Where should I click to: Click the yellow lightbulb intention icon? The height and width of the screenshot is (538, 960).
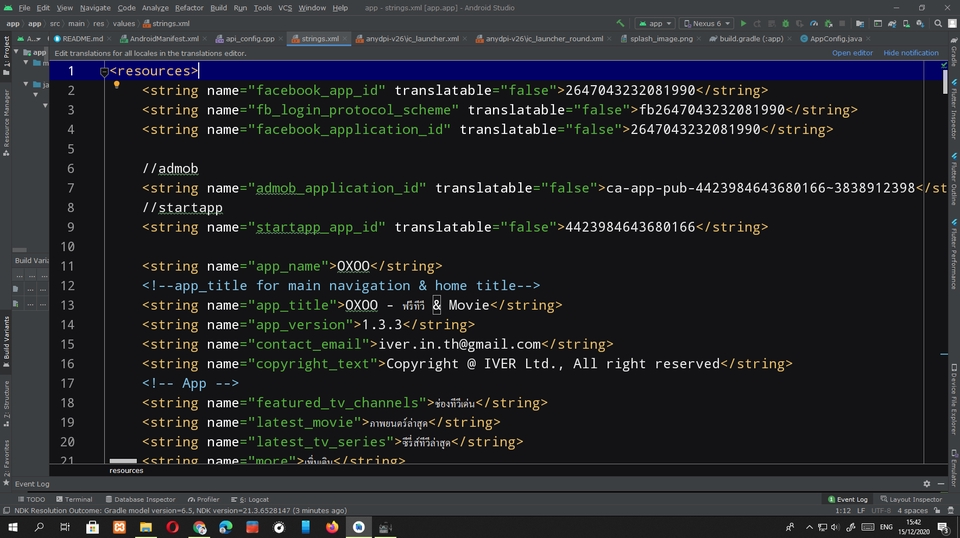(x=116, y=86)
